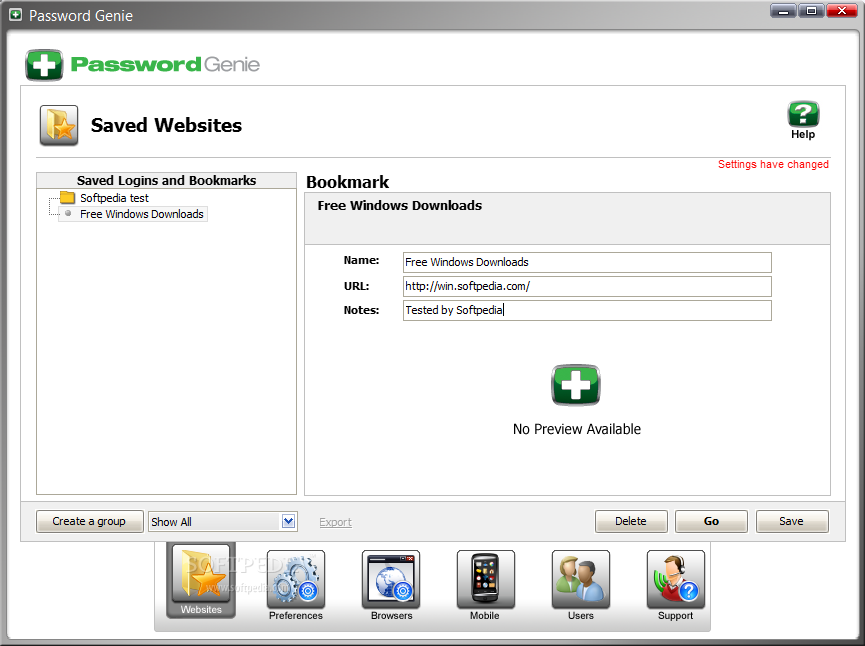Open the Browsers settings icon
This screenshot has height=646, width=865.
pyautogui.click(x=391, y=579)
